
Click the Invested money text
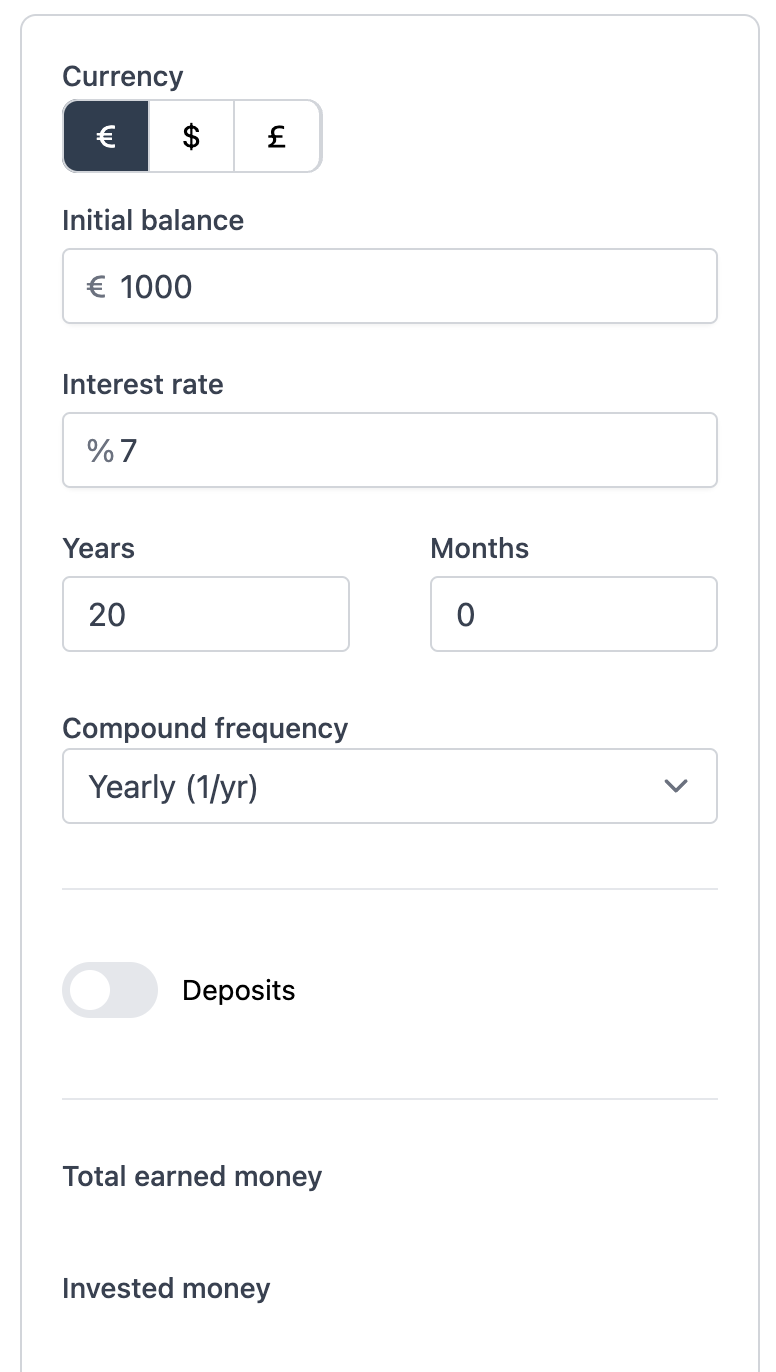pos(166,1288)
